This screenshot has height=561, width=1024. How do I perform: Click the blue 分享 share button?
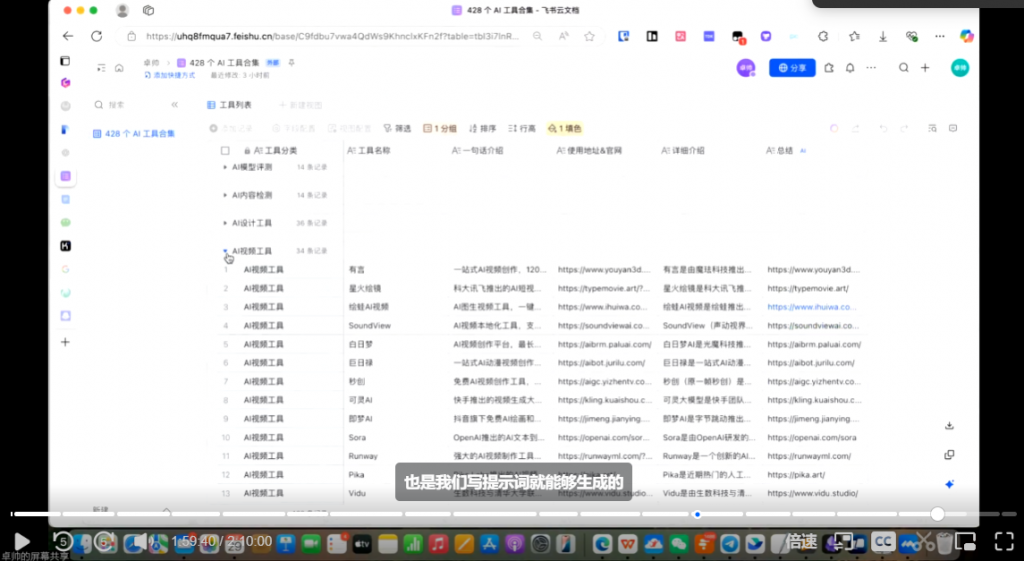pyautogui.click(x=792, y=68)
